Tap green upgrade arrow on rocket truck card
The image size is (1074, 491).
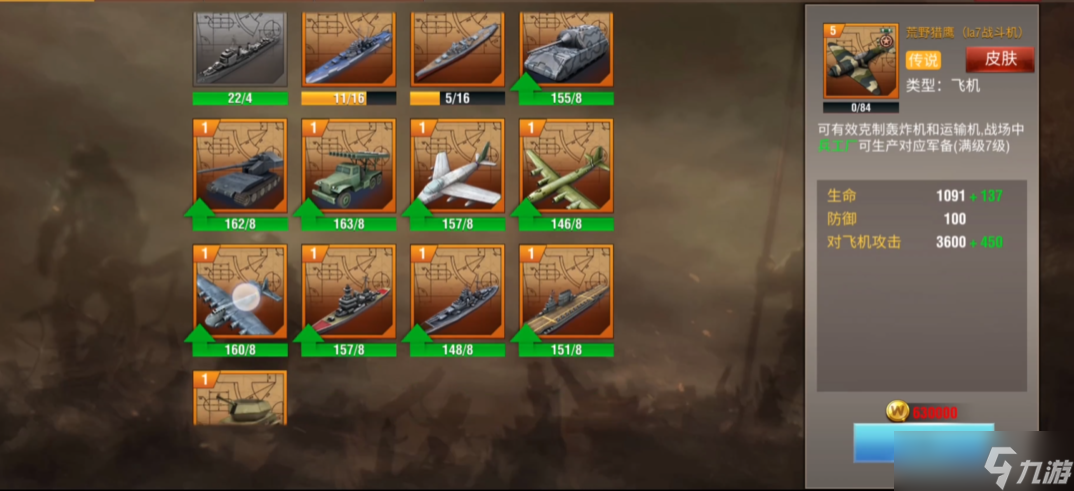click(x=309, y=207)
